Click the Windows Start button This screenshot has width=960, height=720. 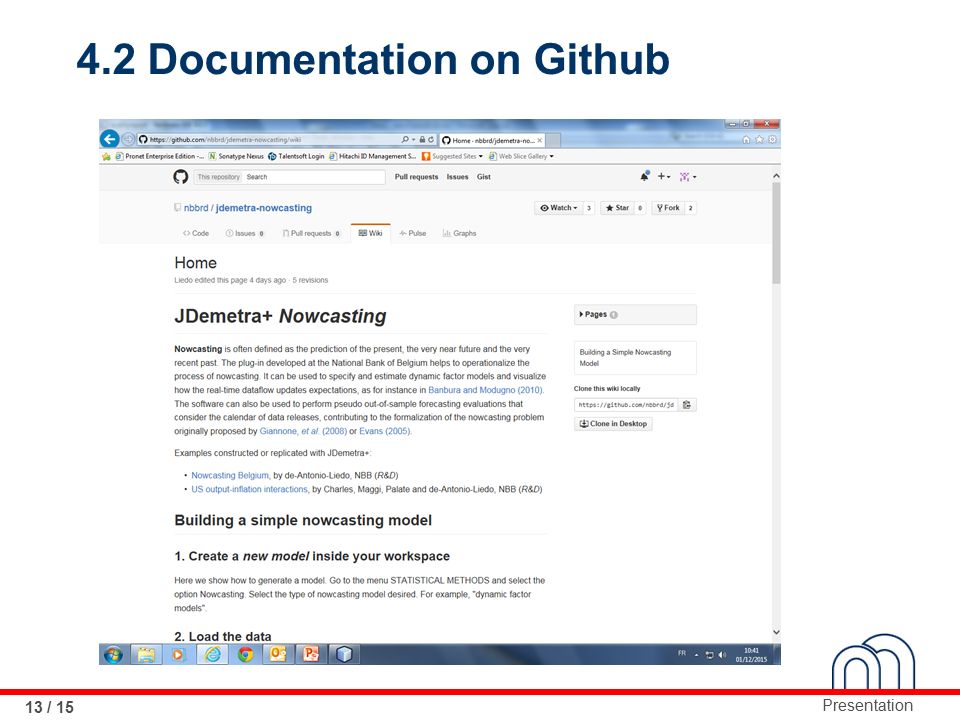pyautogui.click(x=113, y=654)
